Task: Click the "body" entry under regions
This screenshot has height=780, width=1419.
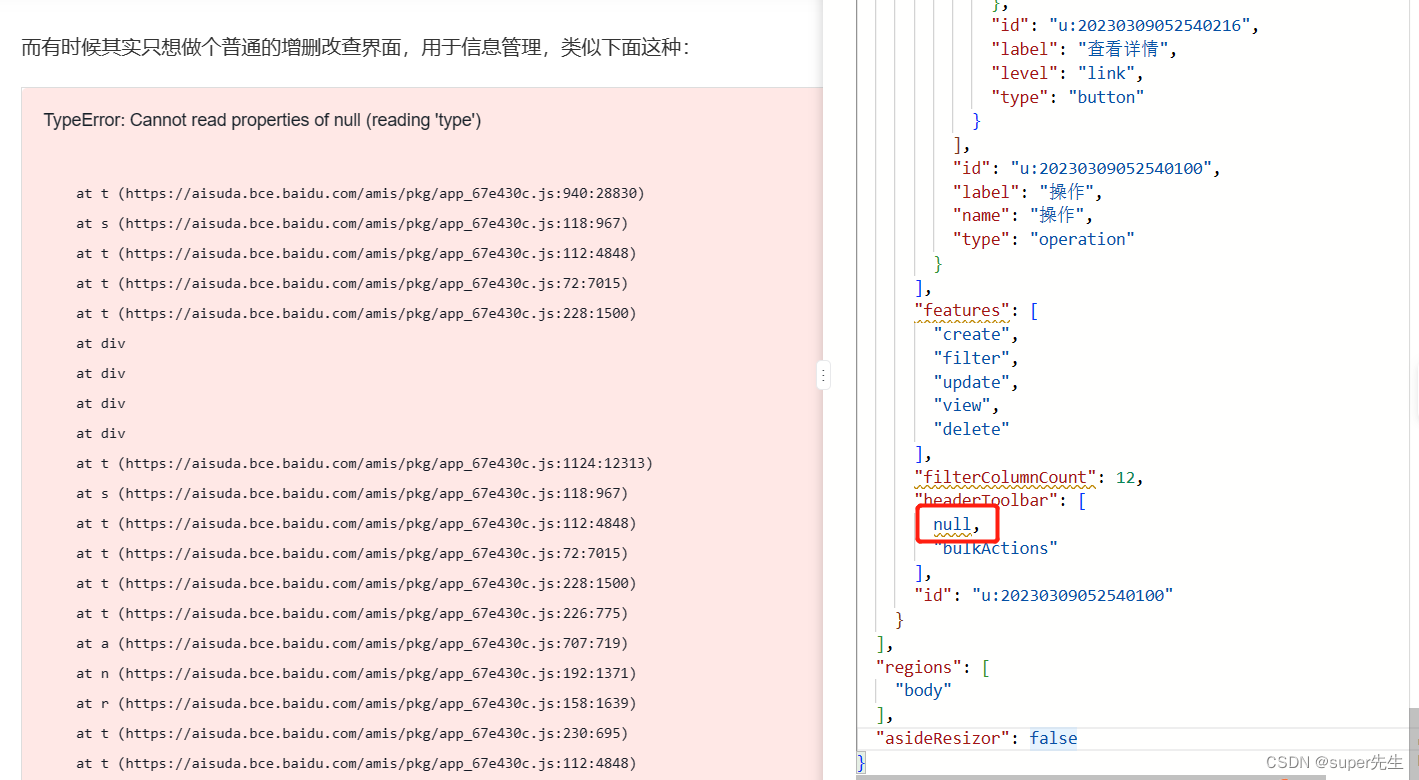Action: pyautogui.click(x=923, y=690)
